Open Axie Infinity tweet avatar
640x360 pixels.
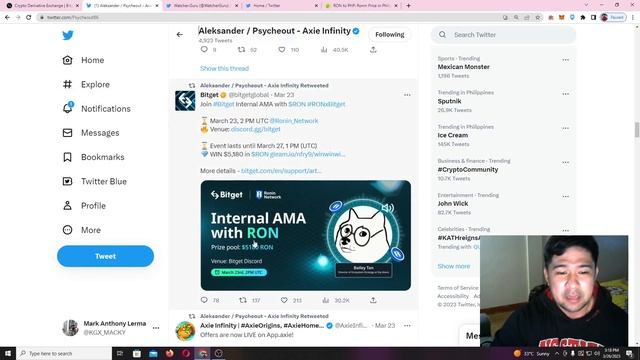tap(185, 331)
